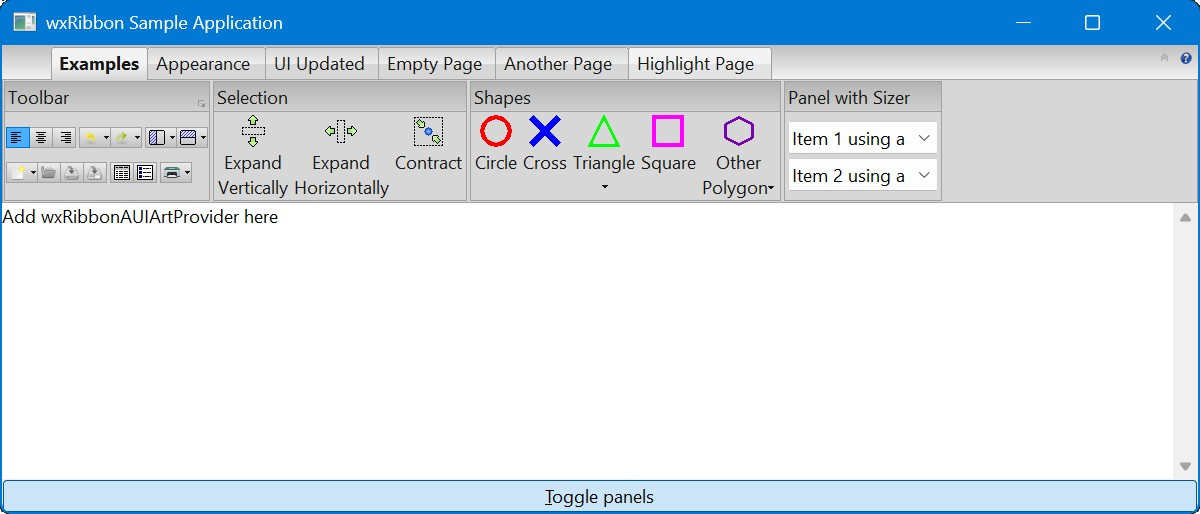Select the green Triangle shape
Screen dimensions: 1200x514
click(x=604, y=141)
